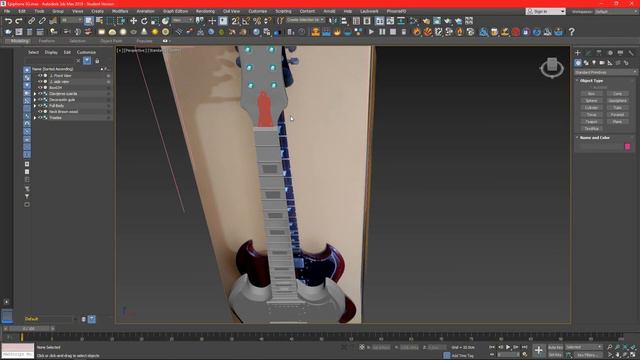
Task: Hide the Full Body object eye icon
Action: click(40, 106)
